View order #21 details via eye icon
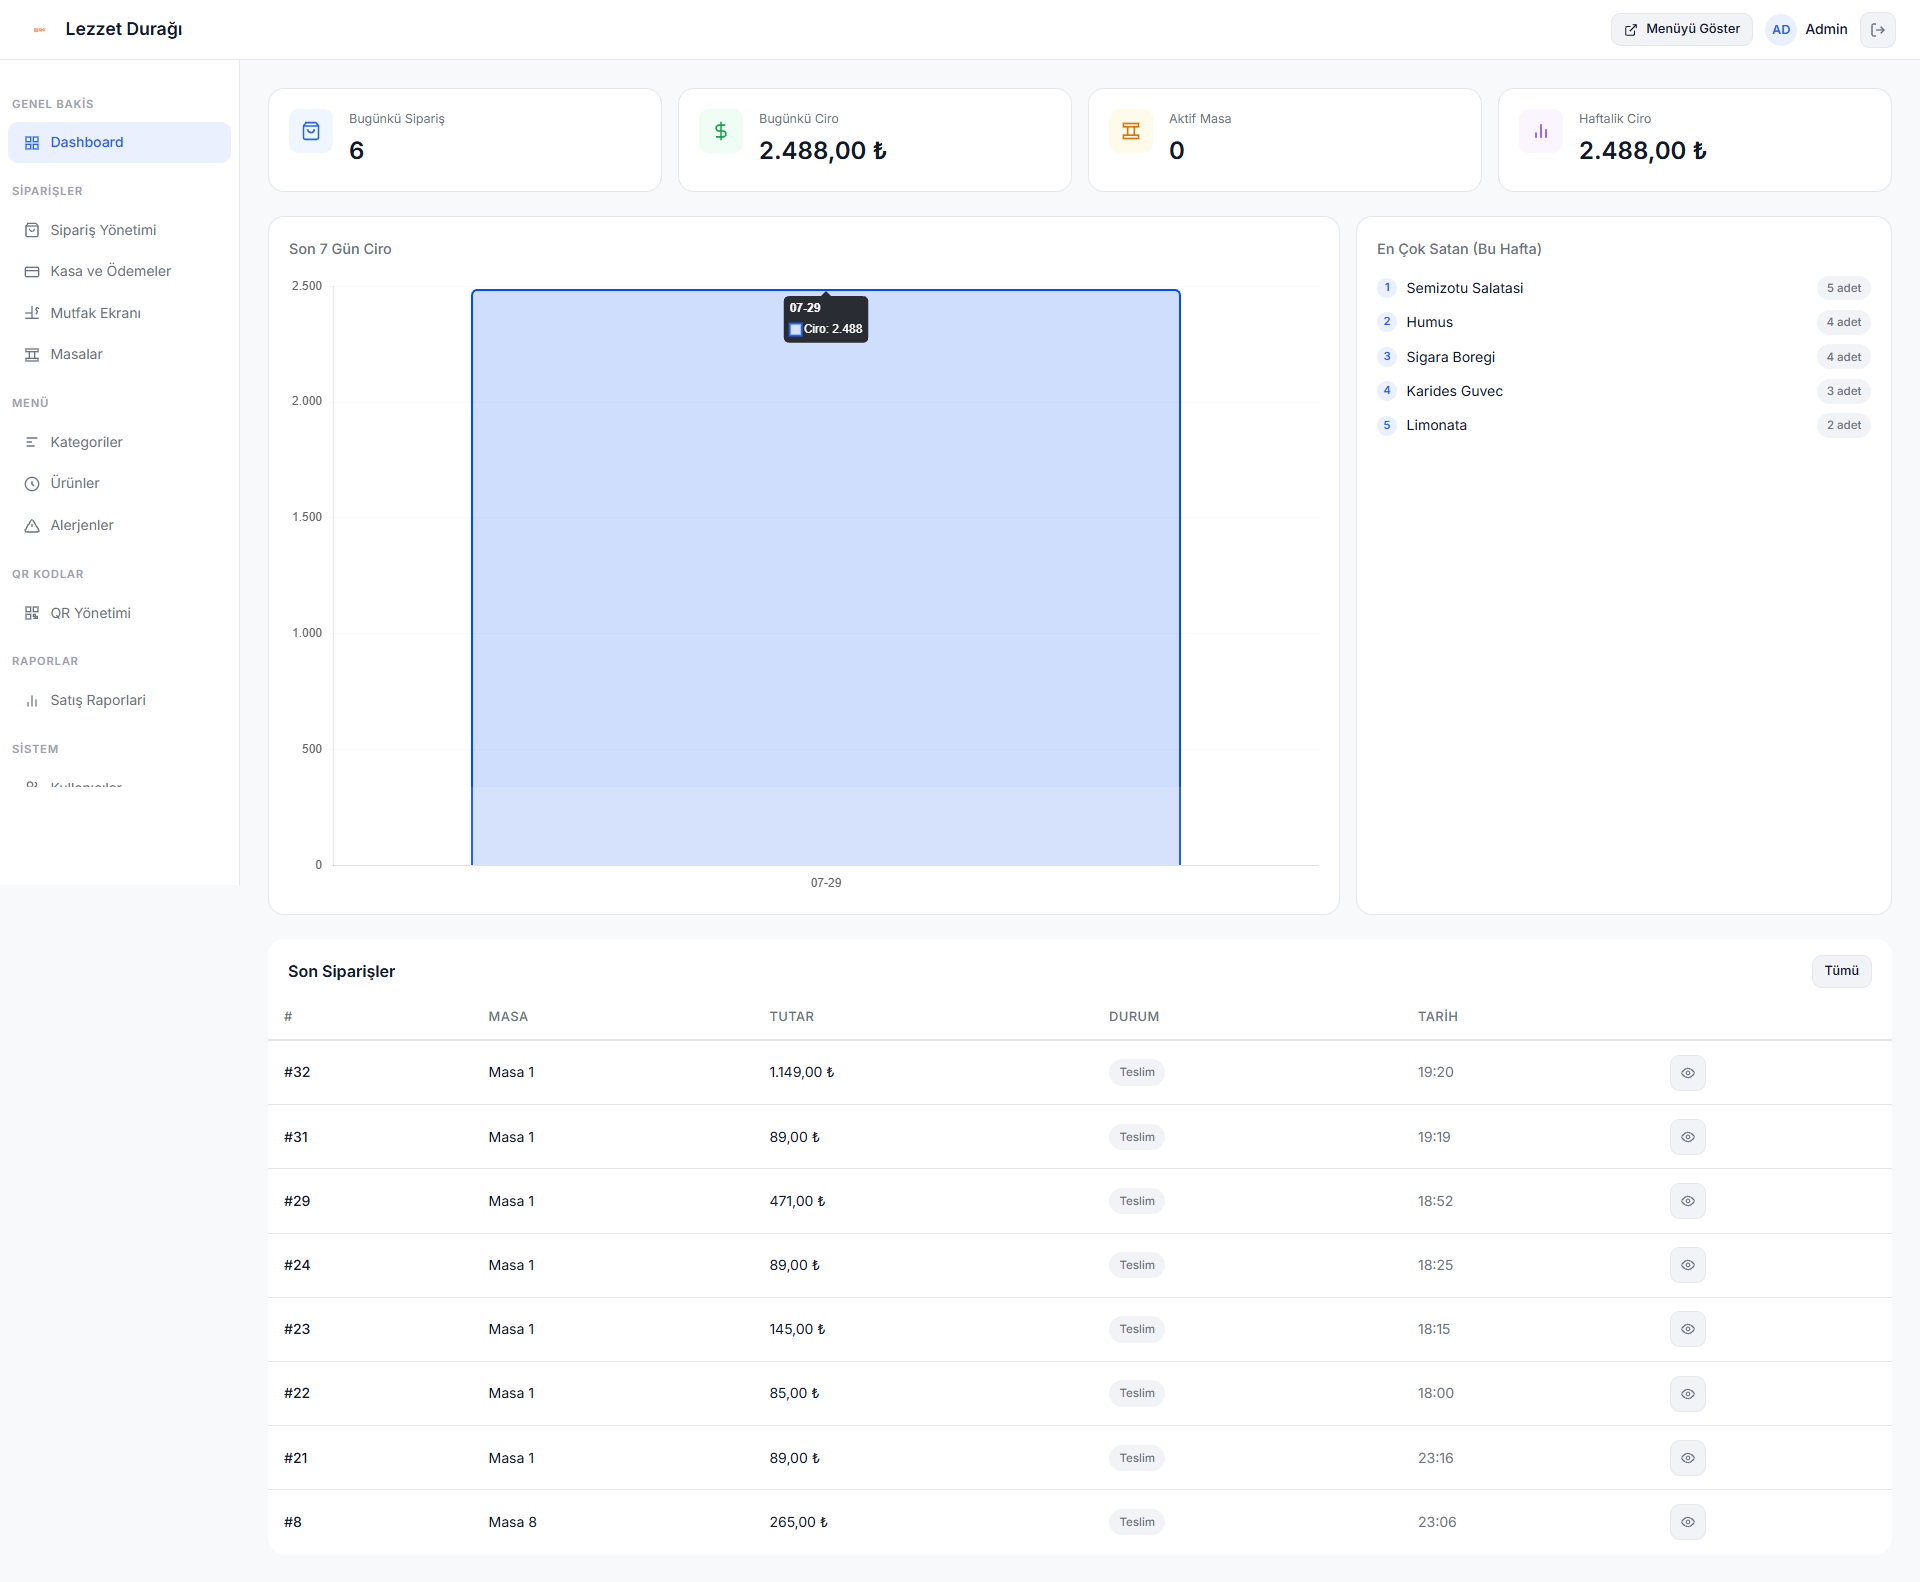This screenshot has height=1582, width=1920. [x=1688, y=1458]
